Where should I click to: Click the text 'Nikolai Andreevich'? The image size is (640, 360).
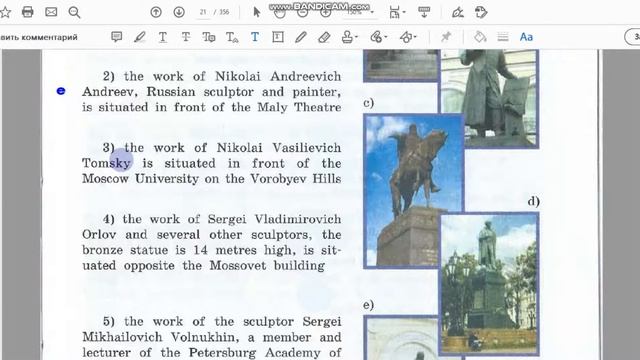(x=278, y=76)
